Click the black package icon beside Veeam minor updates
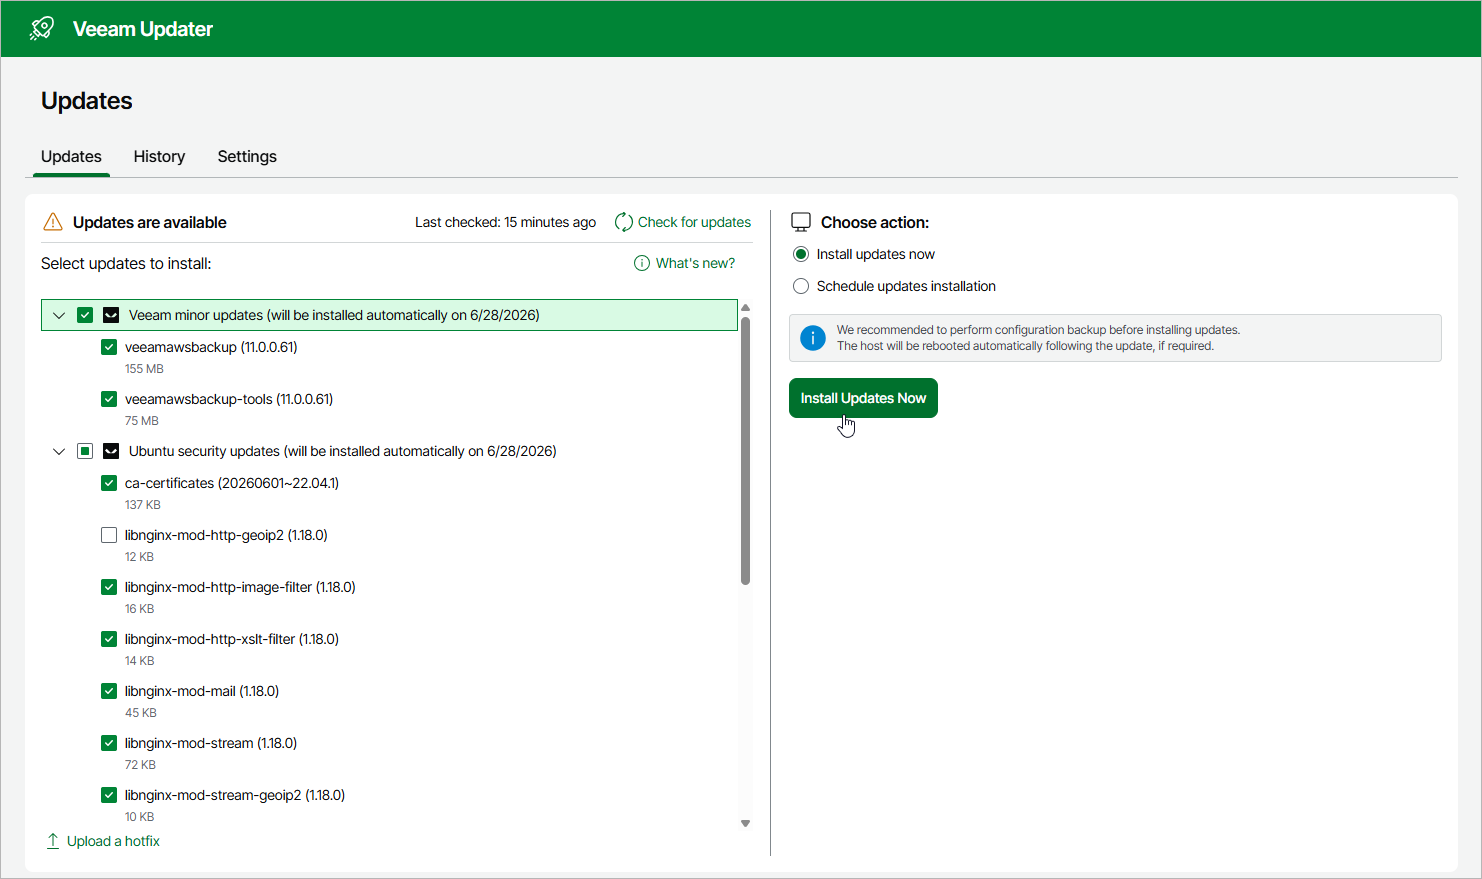 click(111, 315)
